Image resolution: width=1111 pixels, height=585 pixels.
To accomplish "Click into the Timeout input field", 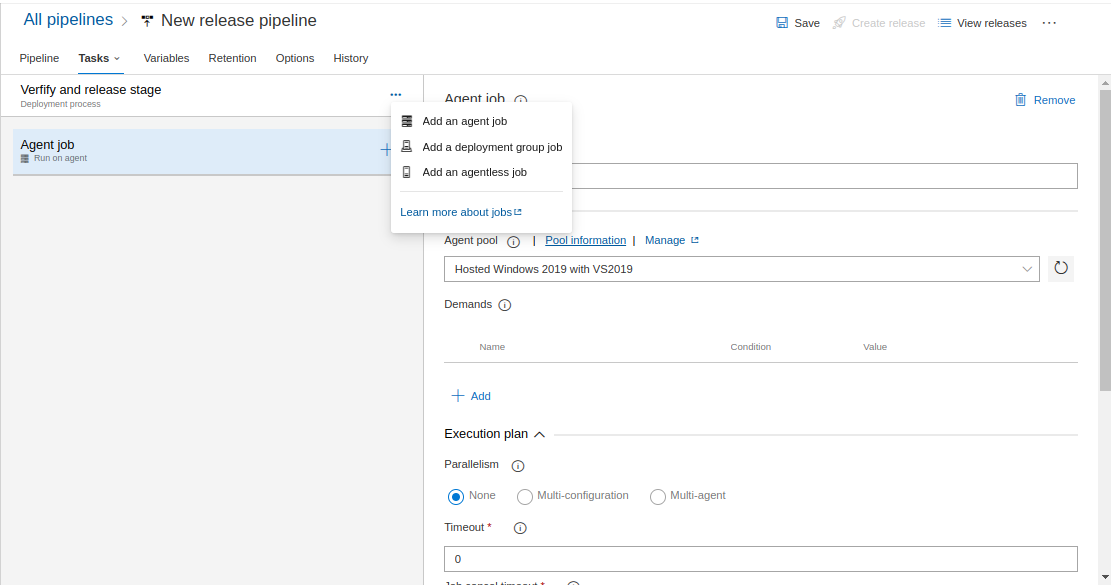I will 760,559.
